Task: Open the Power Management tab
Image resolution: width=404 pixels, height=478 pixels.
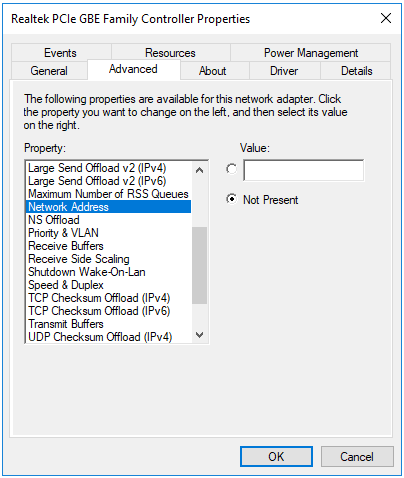Action: point(310,53)
